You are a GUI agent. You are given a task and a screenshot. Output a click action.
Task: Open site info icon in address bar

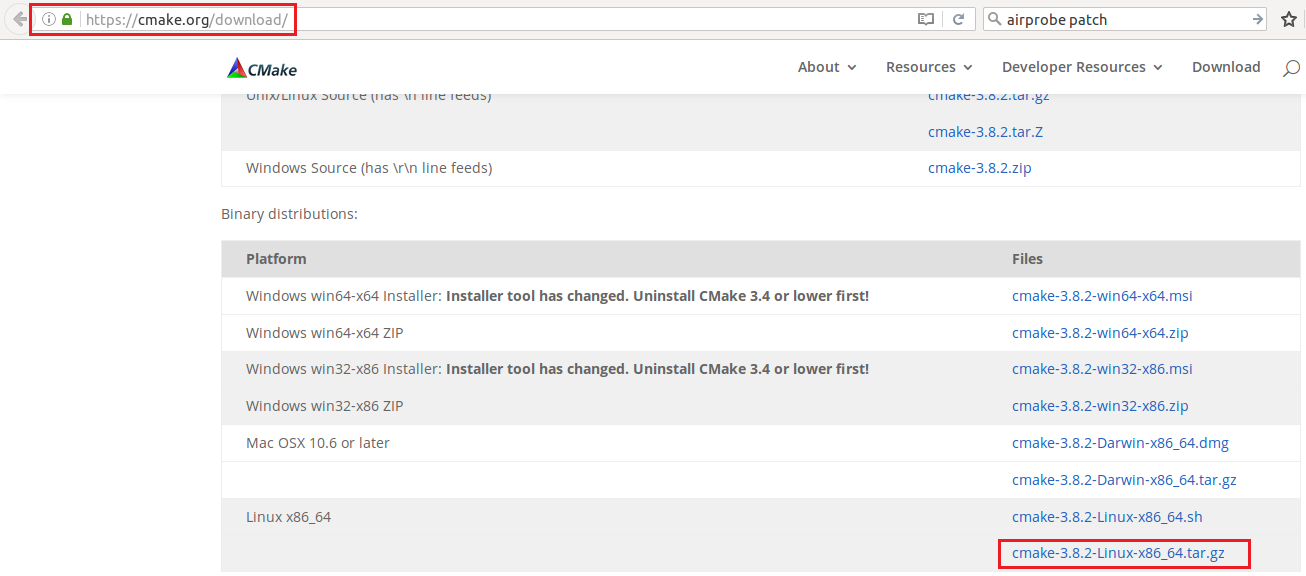tap(48, 19)
